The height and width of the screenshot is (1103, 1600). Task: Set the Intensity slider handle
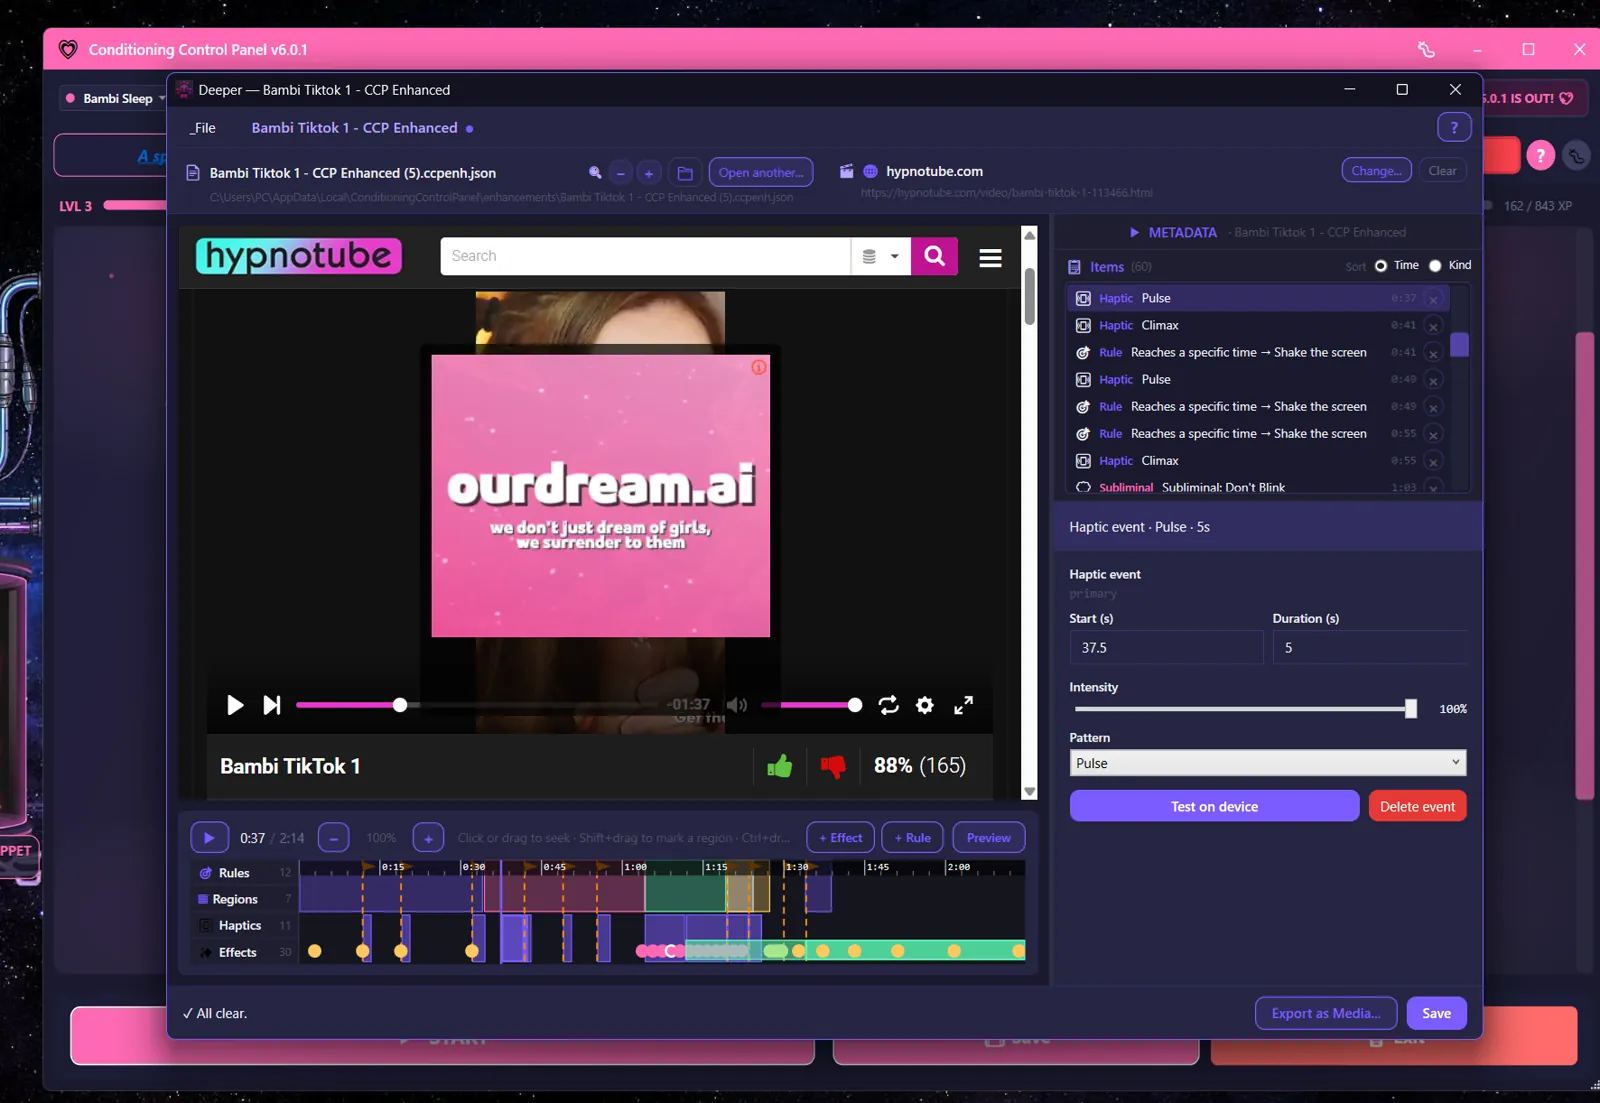(x=1411, y=709)
